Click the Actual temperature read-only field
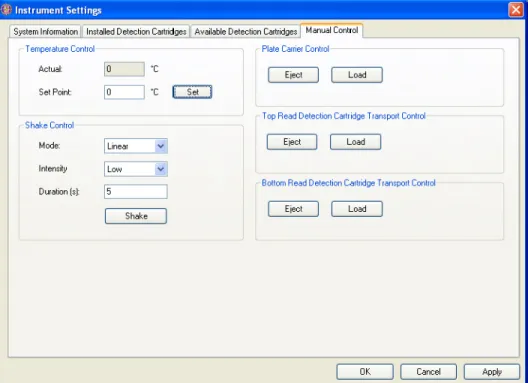Screen dimensions: 528x383 click(124, 69)
